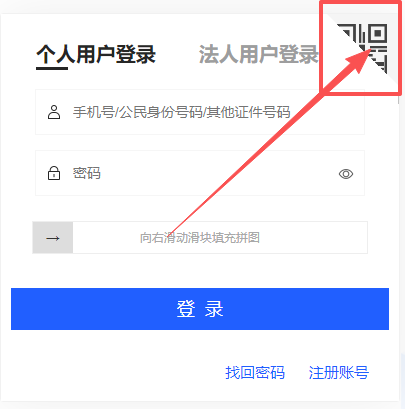This screenshot has width=405, height=409.
Task: Select the 个人用户登录 tab
Action: [x=96, y=54]
